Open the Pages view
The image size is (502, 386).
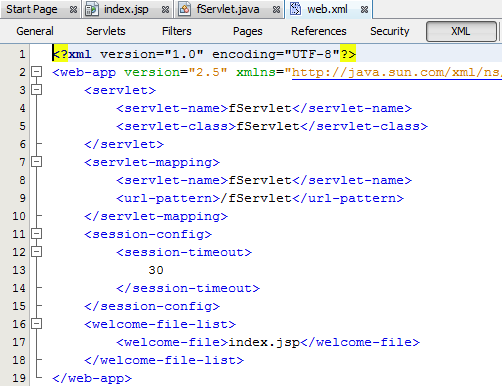(248, 31)
